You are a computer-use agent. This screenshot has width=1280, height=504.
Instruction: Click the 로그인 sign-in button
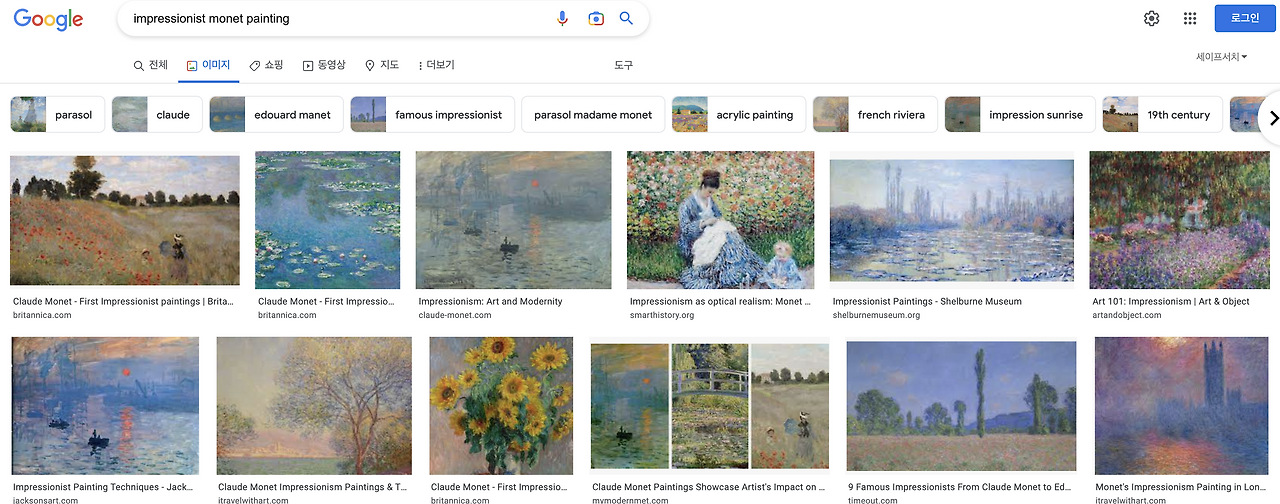click(1245, 18)
